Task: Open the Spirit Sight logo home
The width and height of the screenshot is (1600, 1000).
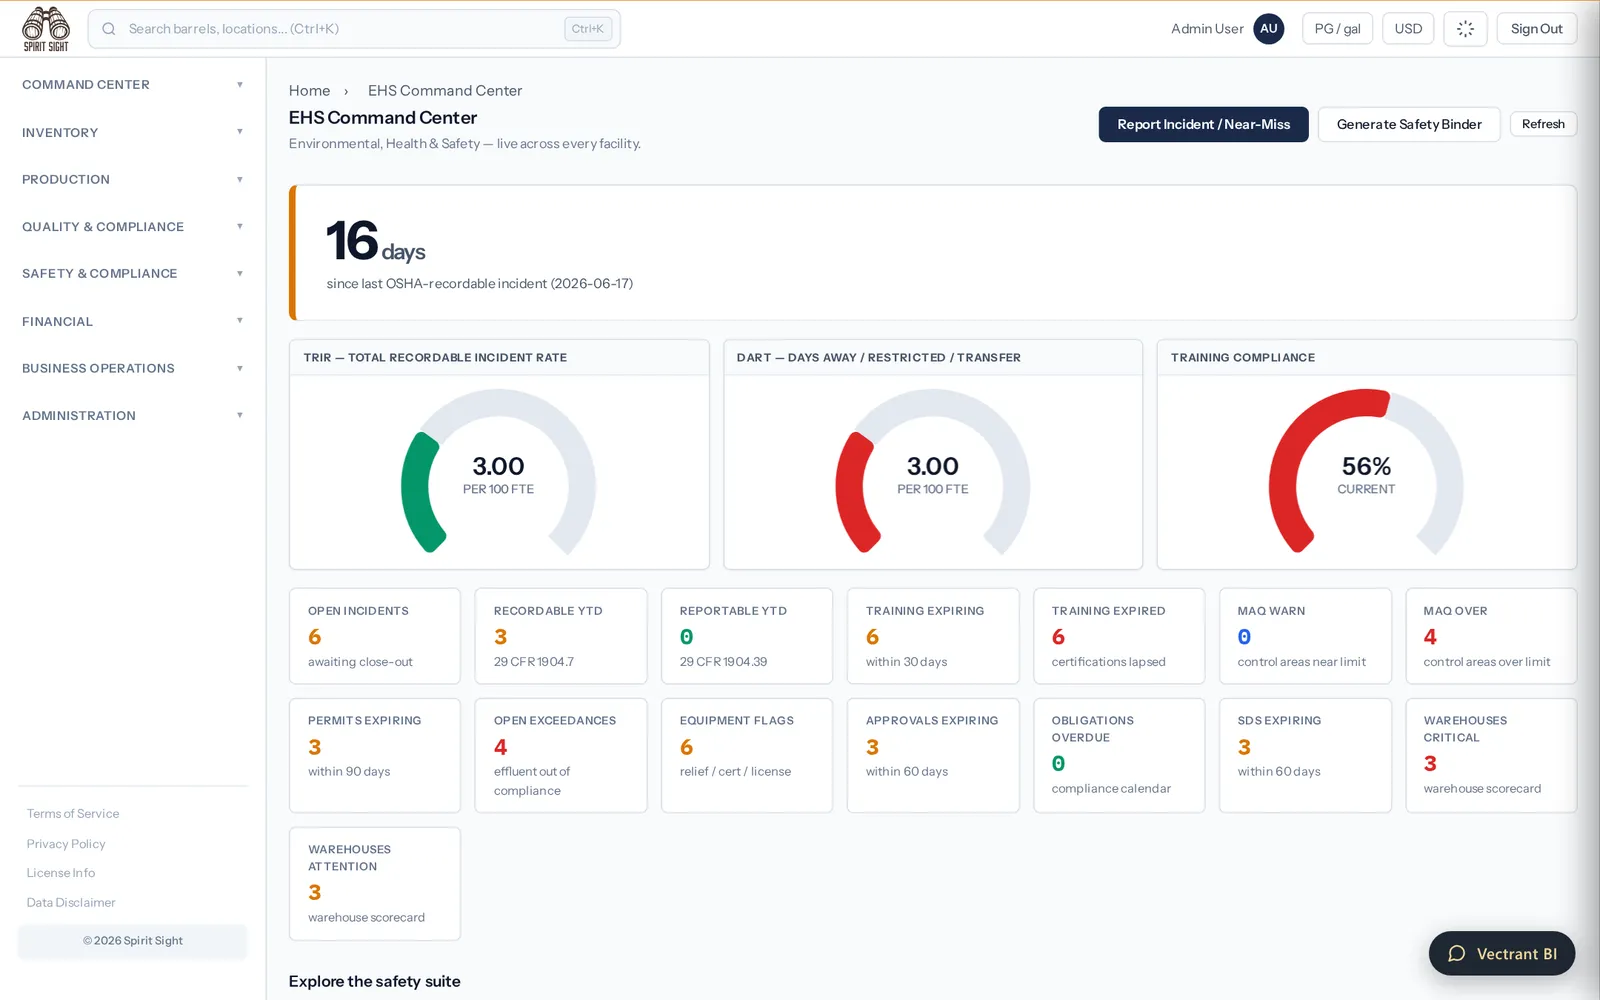Action: tap(46, 29)
